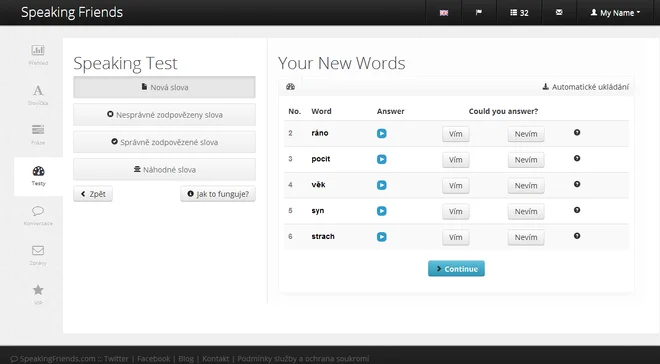660x364 pixels.
Task: Open the Facebook footer link
Action: [x=154, y=359]
